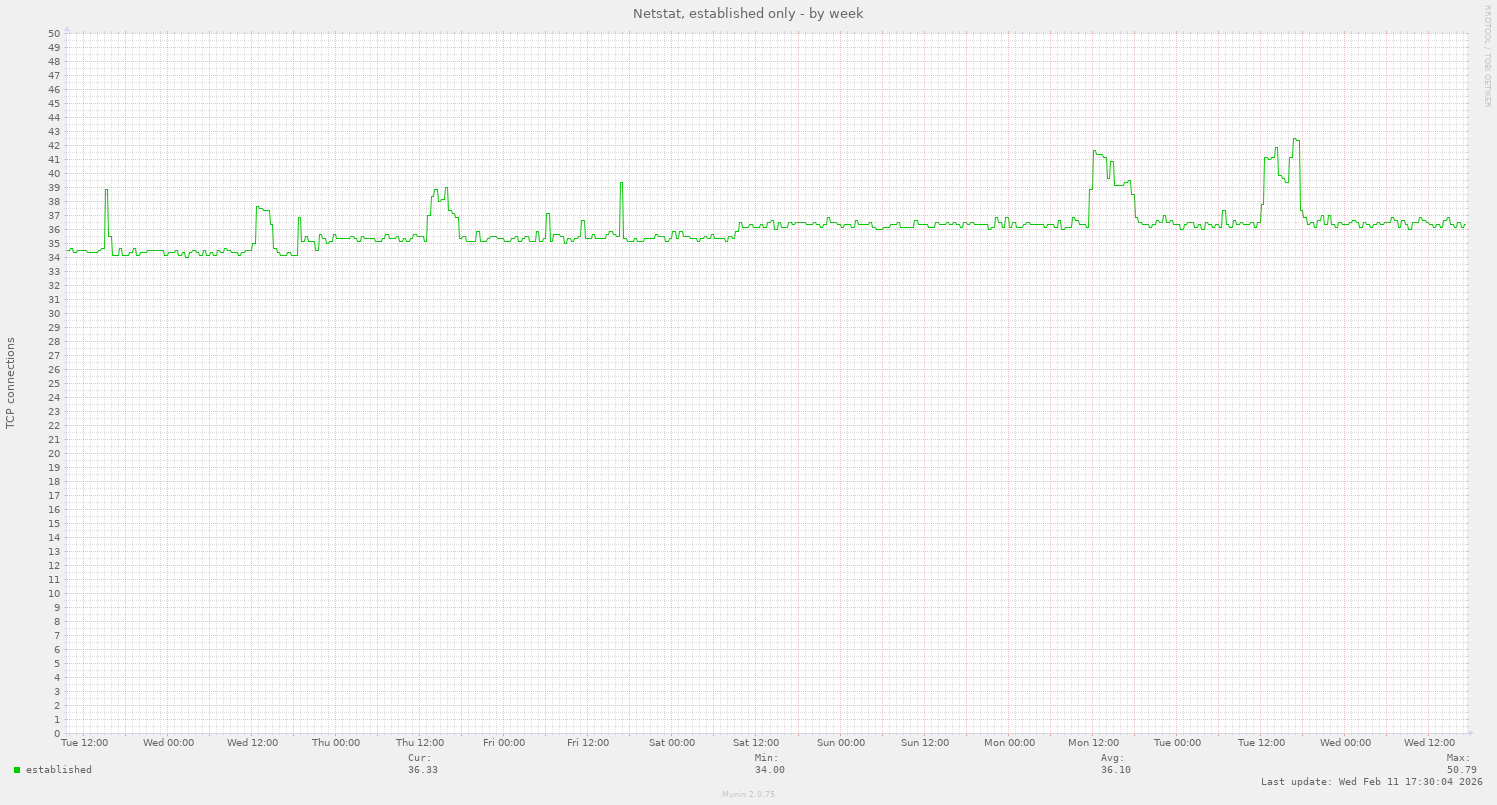This screenshot has width=1497, height=805.
Task: Toggle the TCP connections axis label
Action: click(x=11, y=380)
